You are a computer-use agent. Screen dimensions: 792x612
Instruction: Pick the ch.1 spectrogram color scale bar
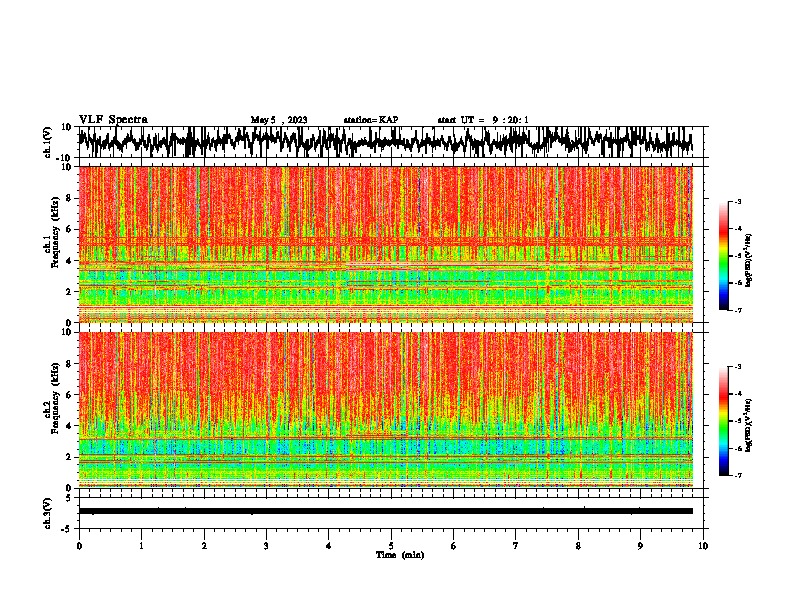pos(723,256)
